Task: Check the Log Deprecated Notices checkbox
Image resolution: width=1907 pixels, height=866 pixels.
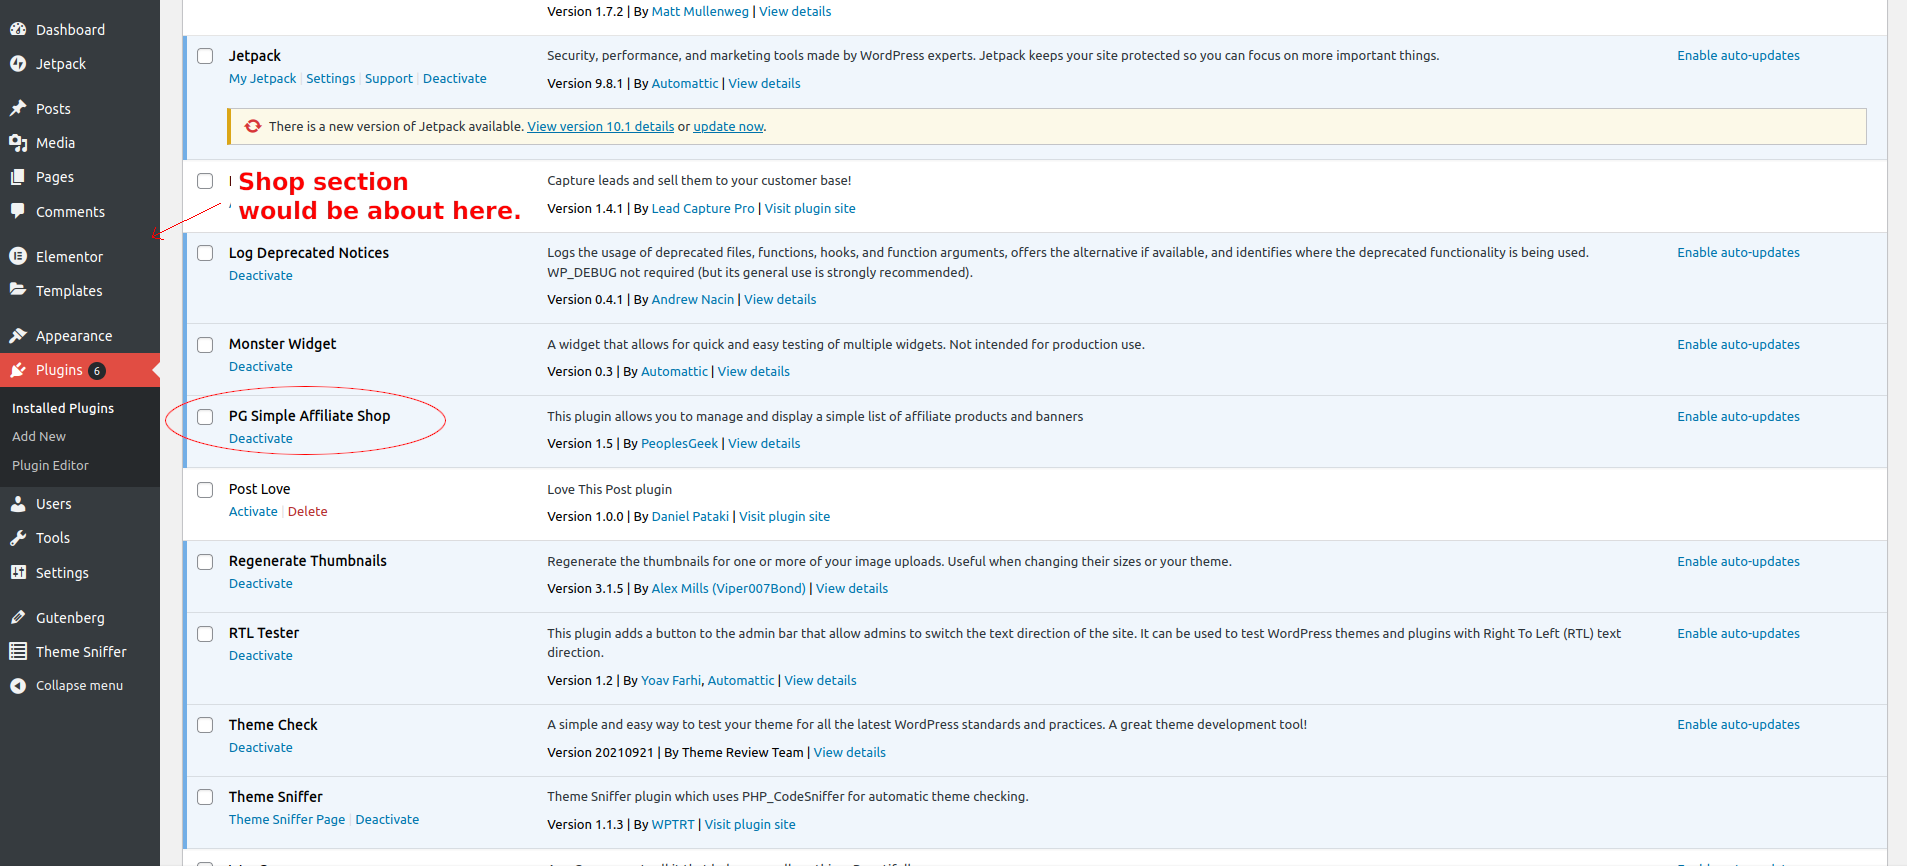Action: [x=205, y=253]
